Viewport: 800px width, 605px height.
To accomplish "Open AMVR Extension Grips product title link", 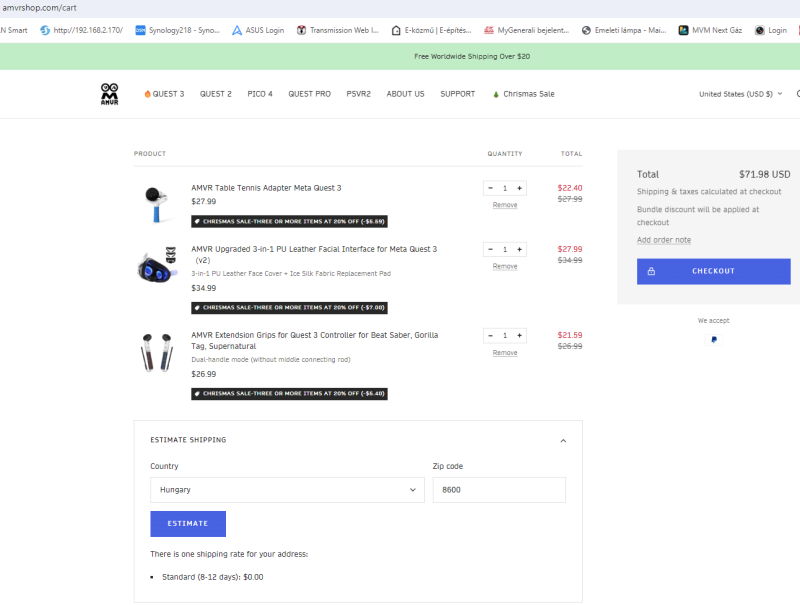I will tap(315, 340).
